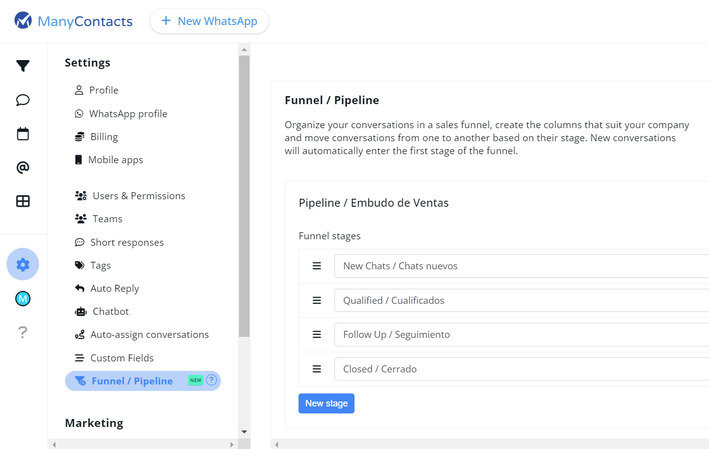Click the settings panel vertical scrollbar thumb
Screen dimensions: 709x449
(244, 196)
